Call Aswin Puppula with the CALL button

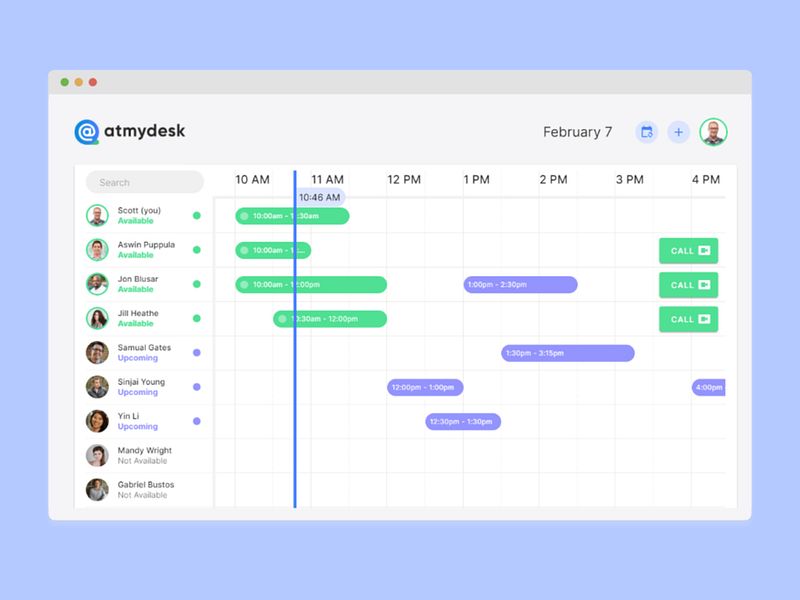point(688,251)
